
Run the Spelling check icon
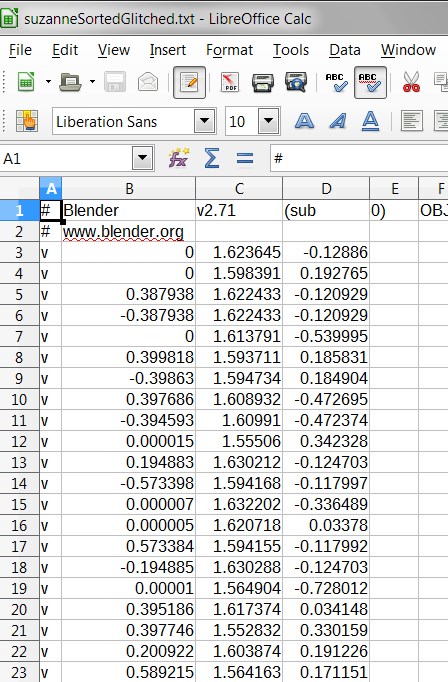[336, 82]
